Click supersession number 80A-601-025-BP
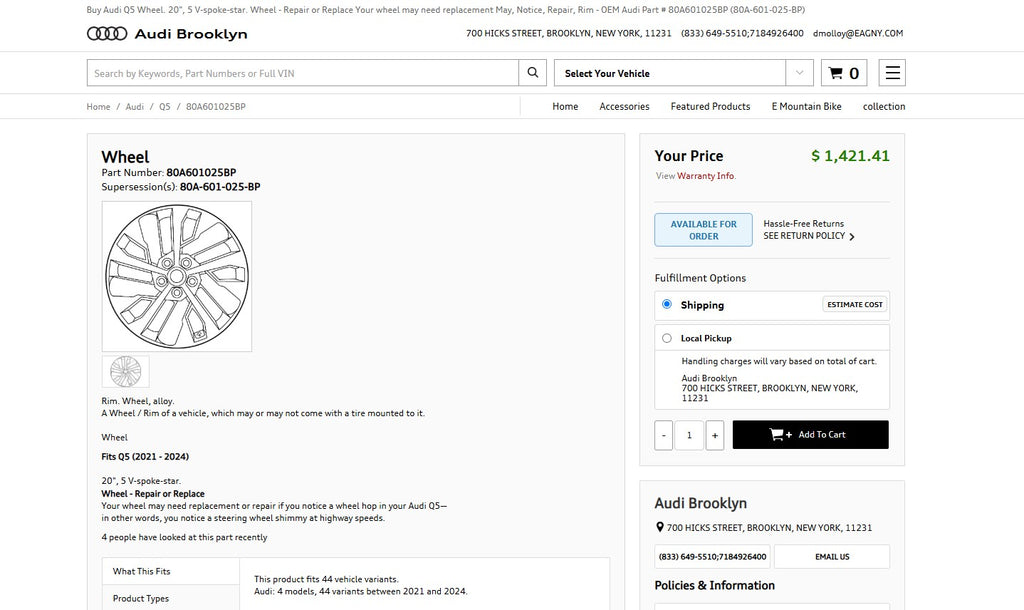Viewport: 1024px width, 610px height. click(x=220, y=187)
